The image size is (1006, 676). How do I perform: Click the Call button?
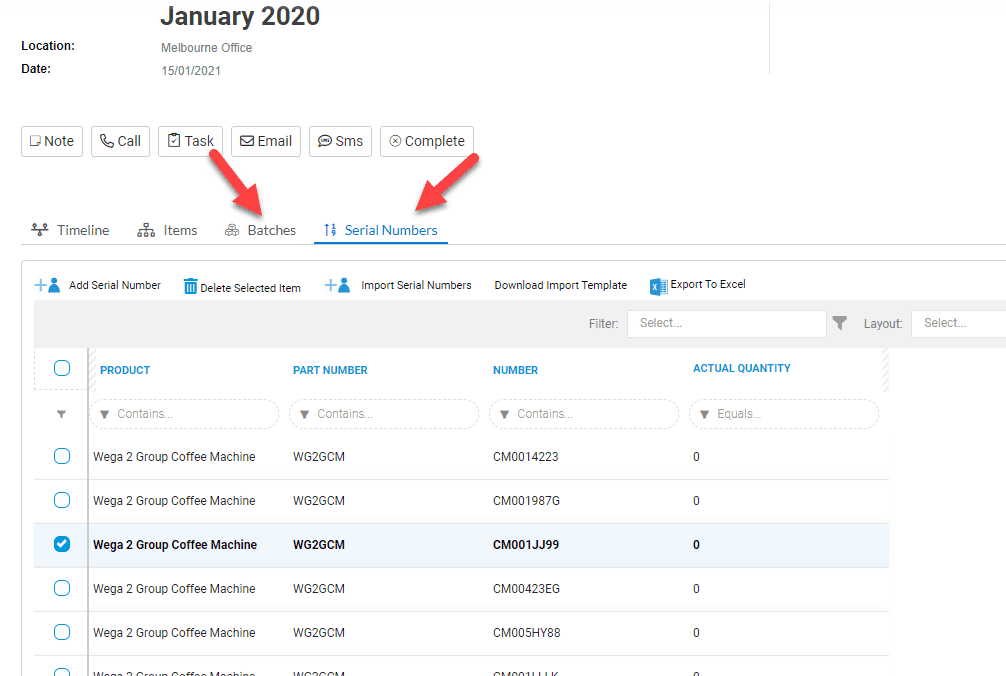(120, 141)
